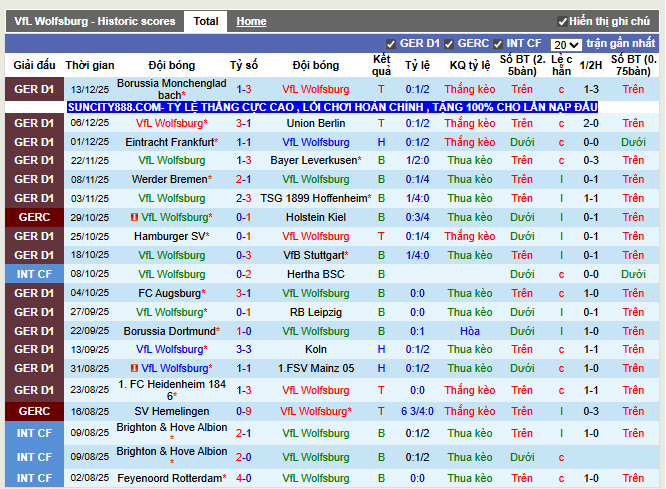Open FC Augsburg team link
The width and height of the screenshot is (666, 489).
(x=170, y=293)
